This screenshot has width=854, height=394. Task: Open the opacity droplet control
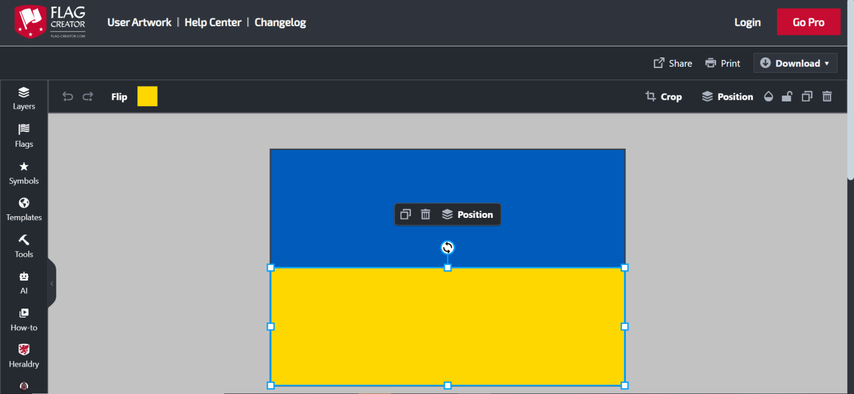[768, 96]
